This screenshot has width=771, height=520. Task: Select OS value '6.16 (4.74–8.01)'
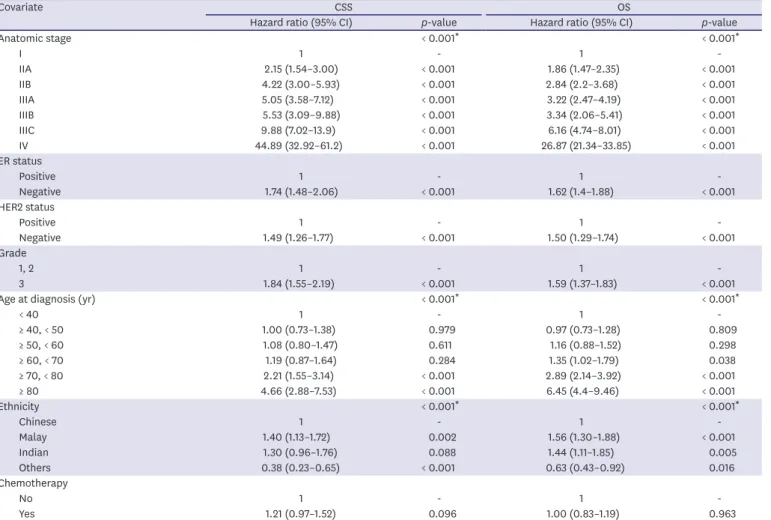584,130
